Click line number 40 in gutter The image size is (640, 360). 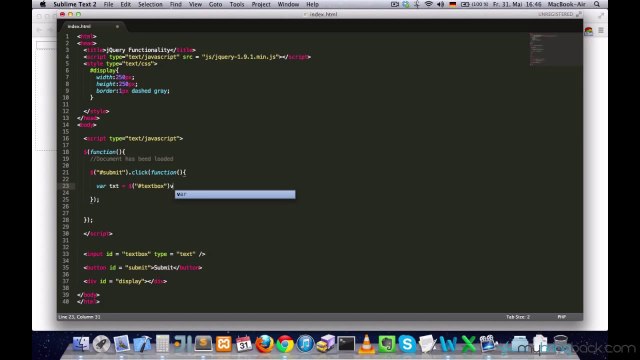66,302
